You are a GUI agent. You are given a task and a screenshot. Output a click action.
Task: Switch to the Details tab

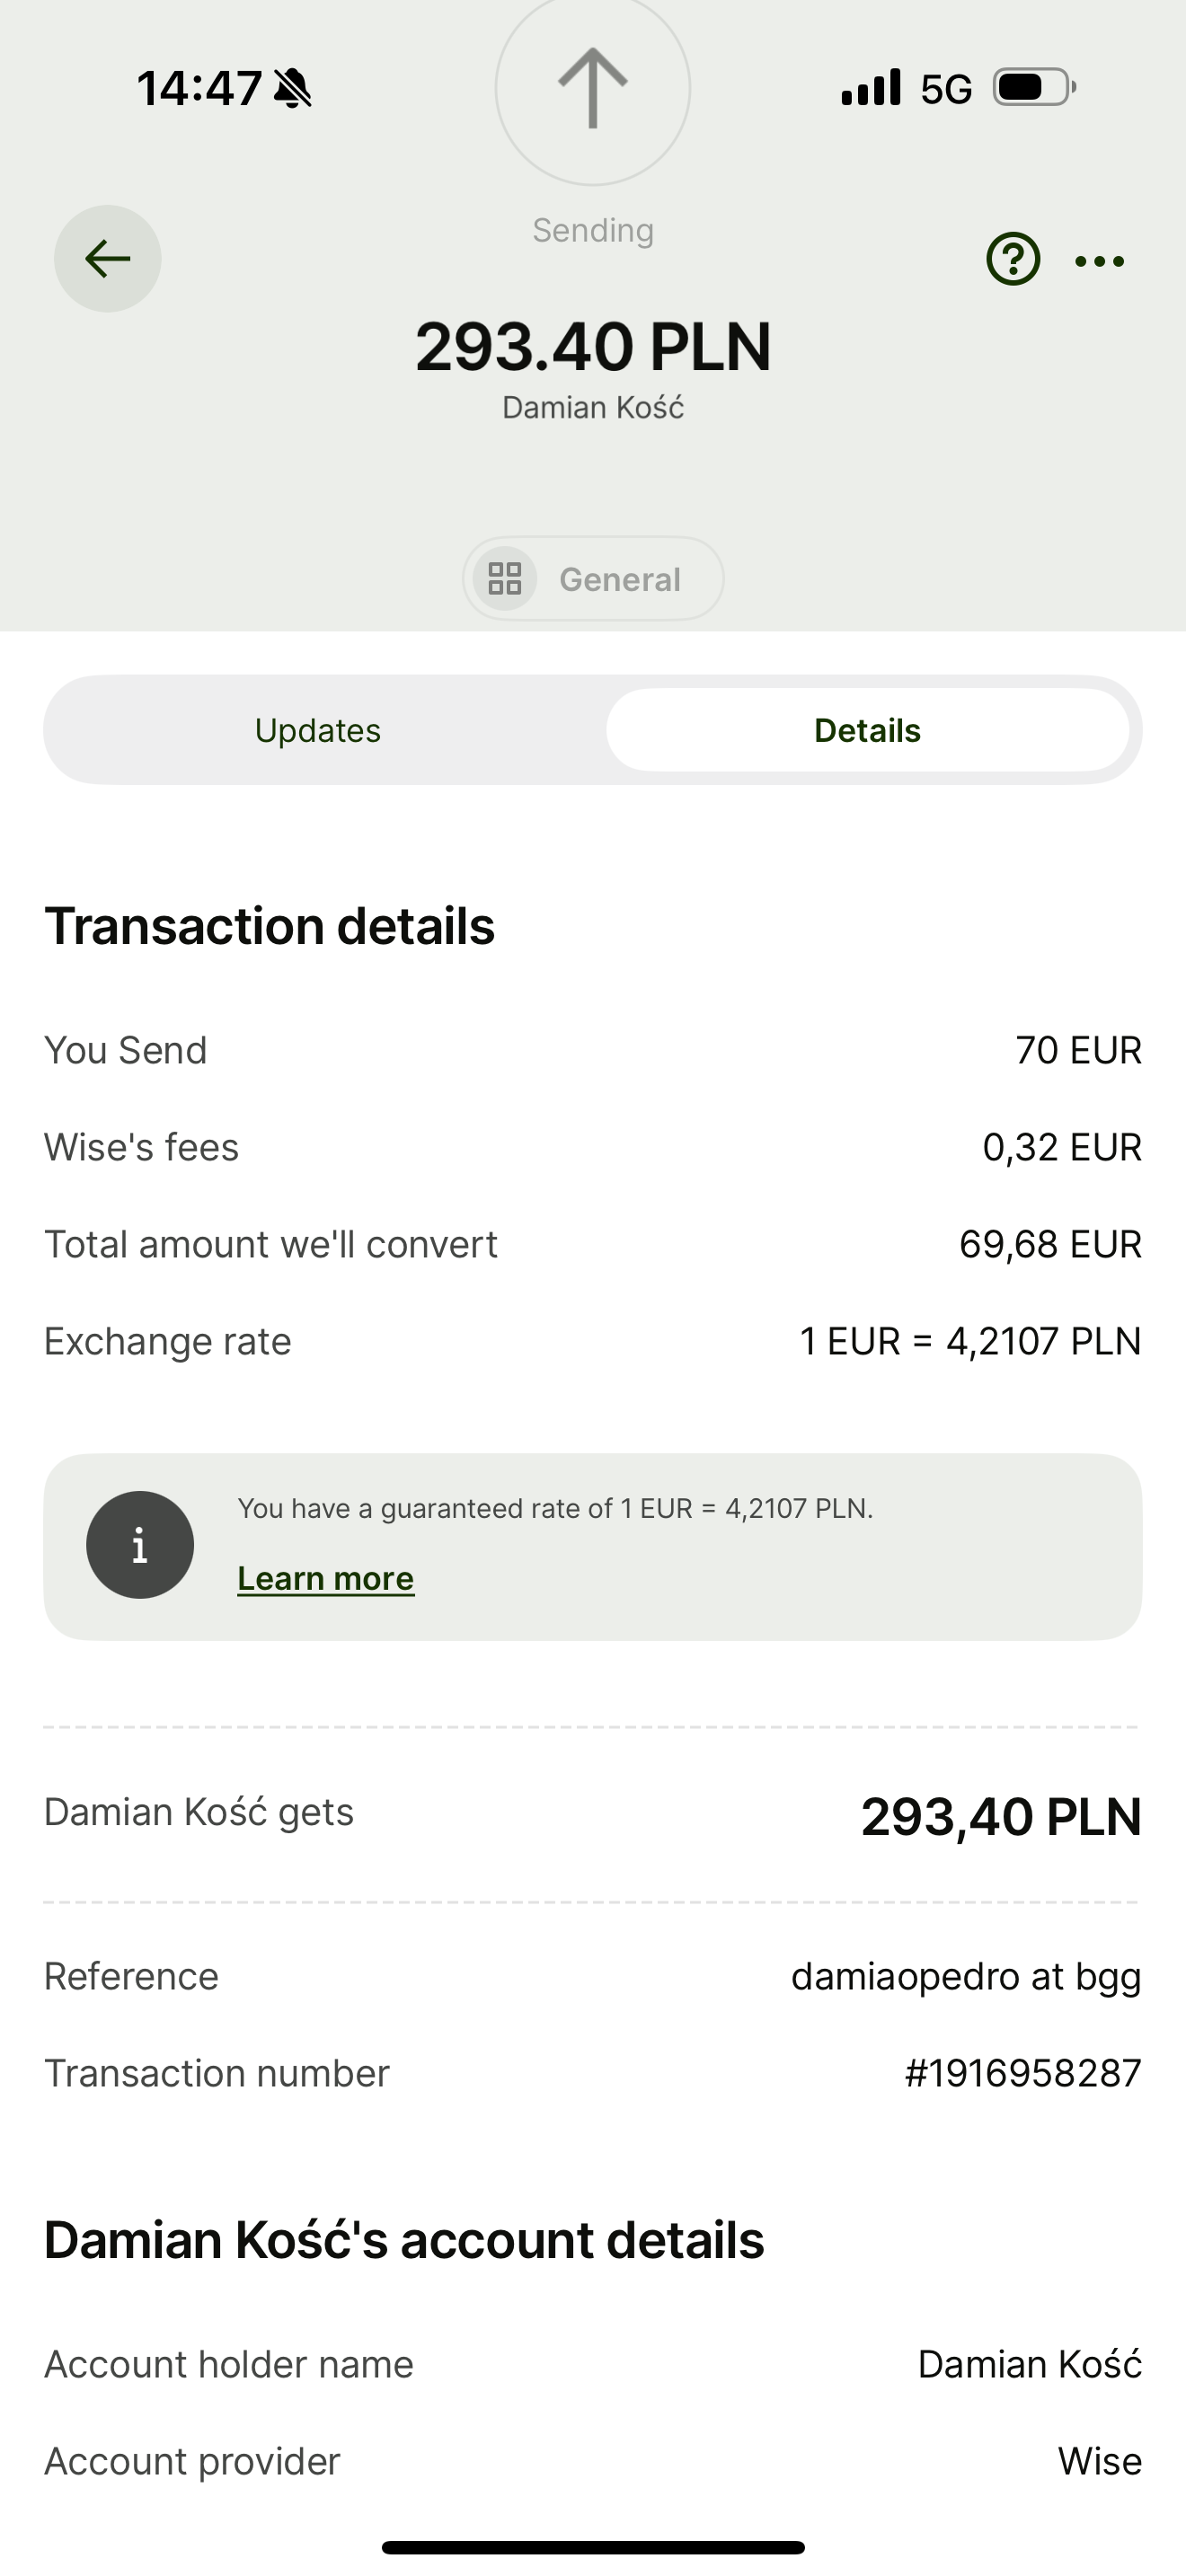pyautogui.click(x=867, y=731)
